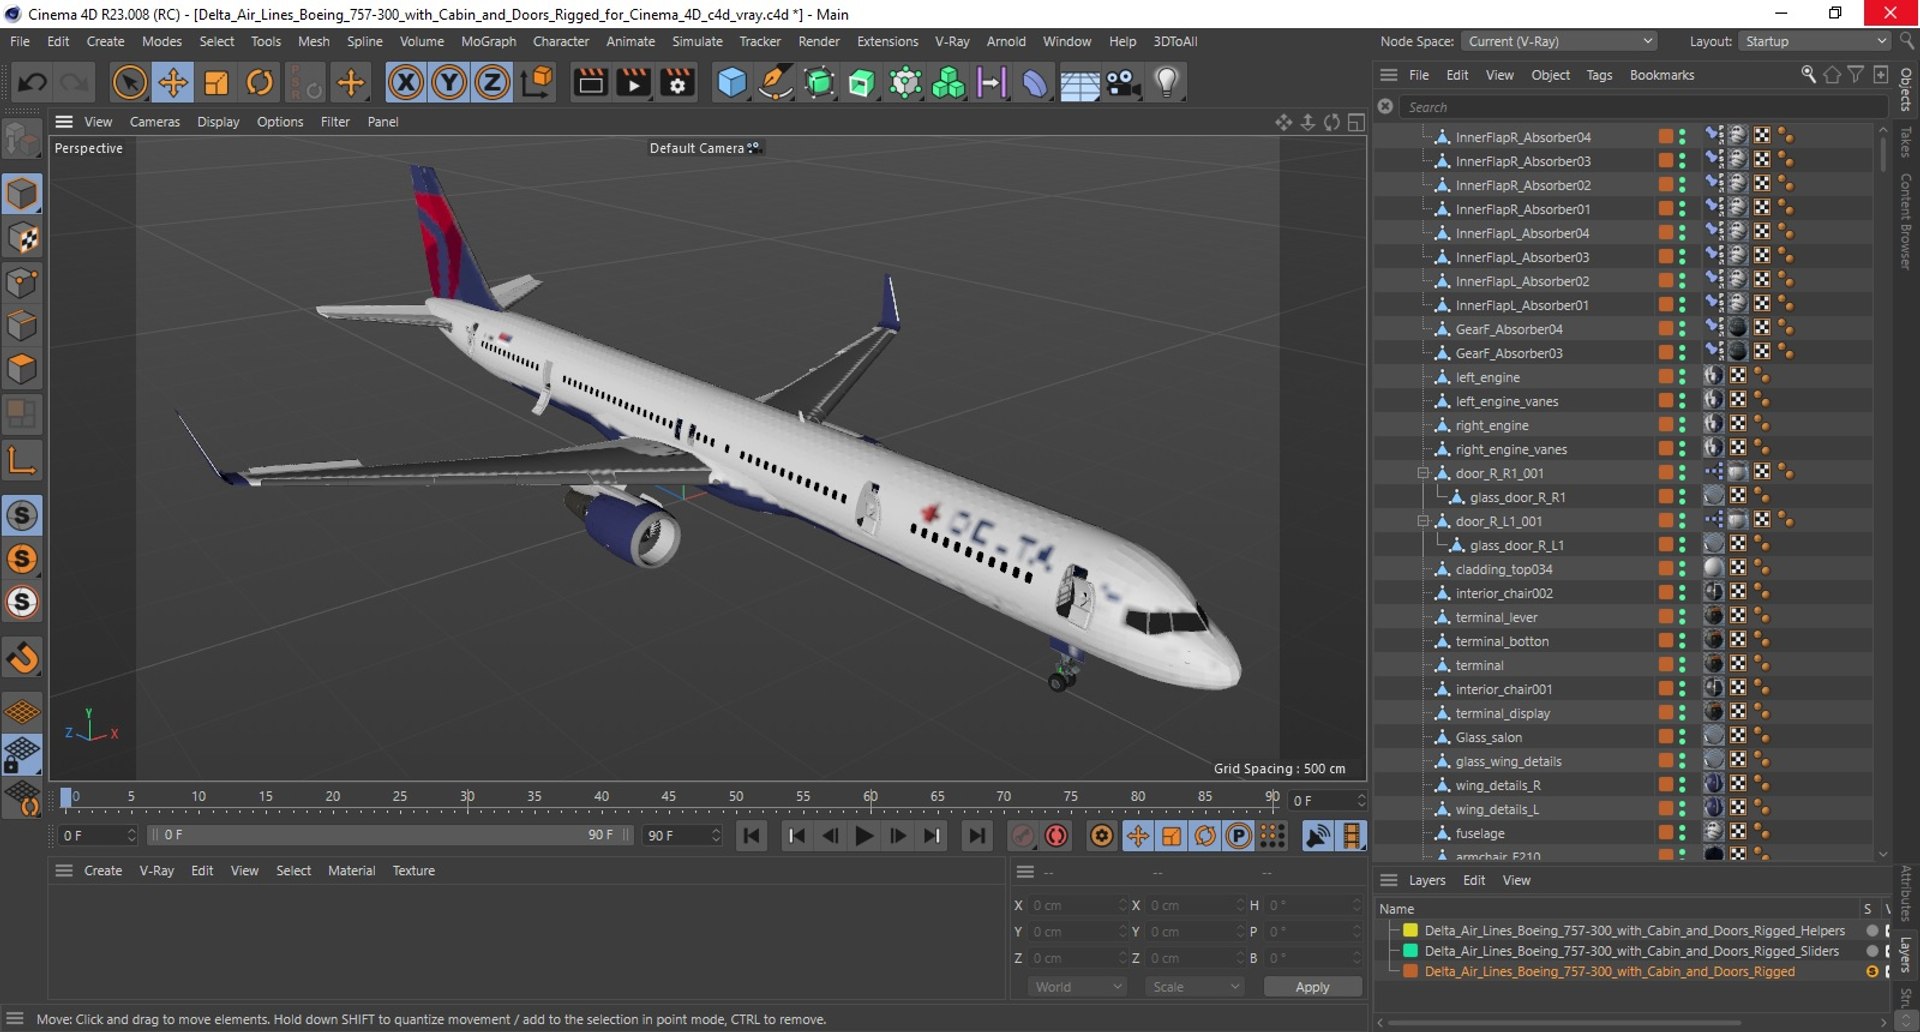1920x1032 pixels.
Task: Open the V-Ray menu
Action: point(952,41)
